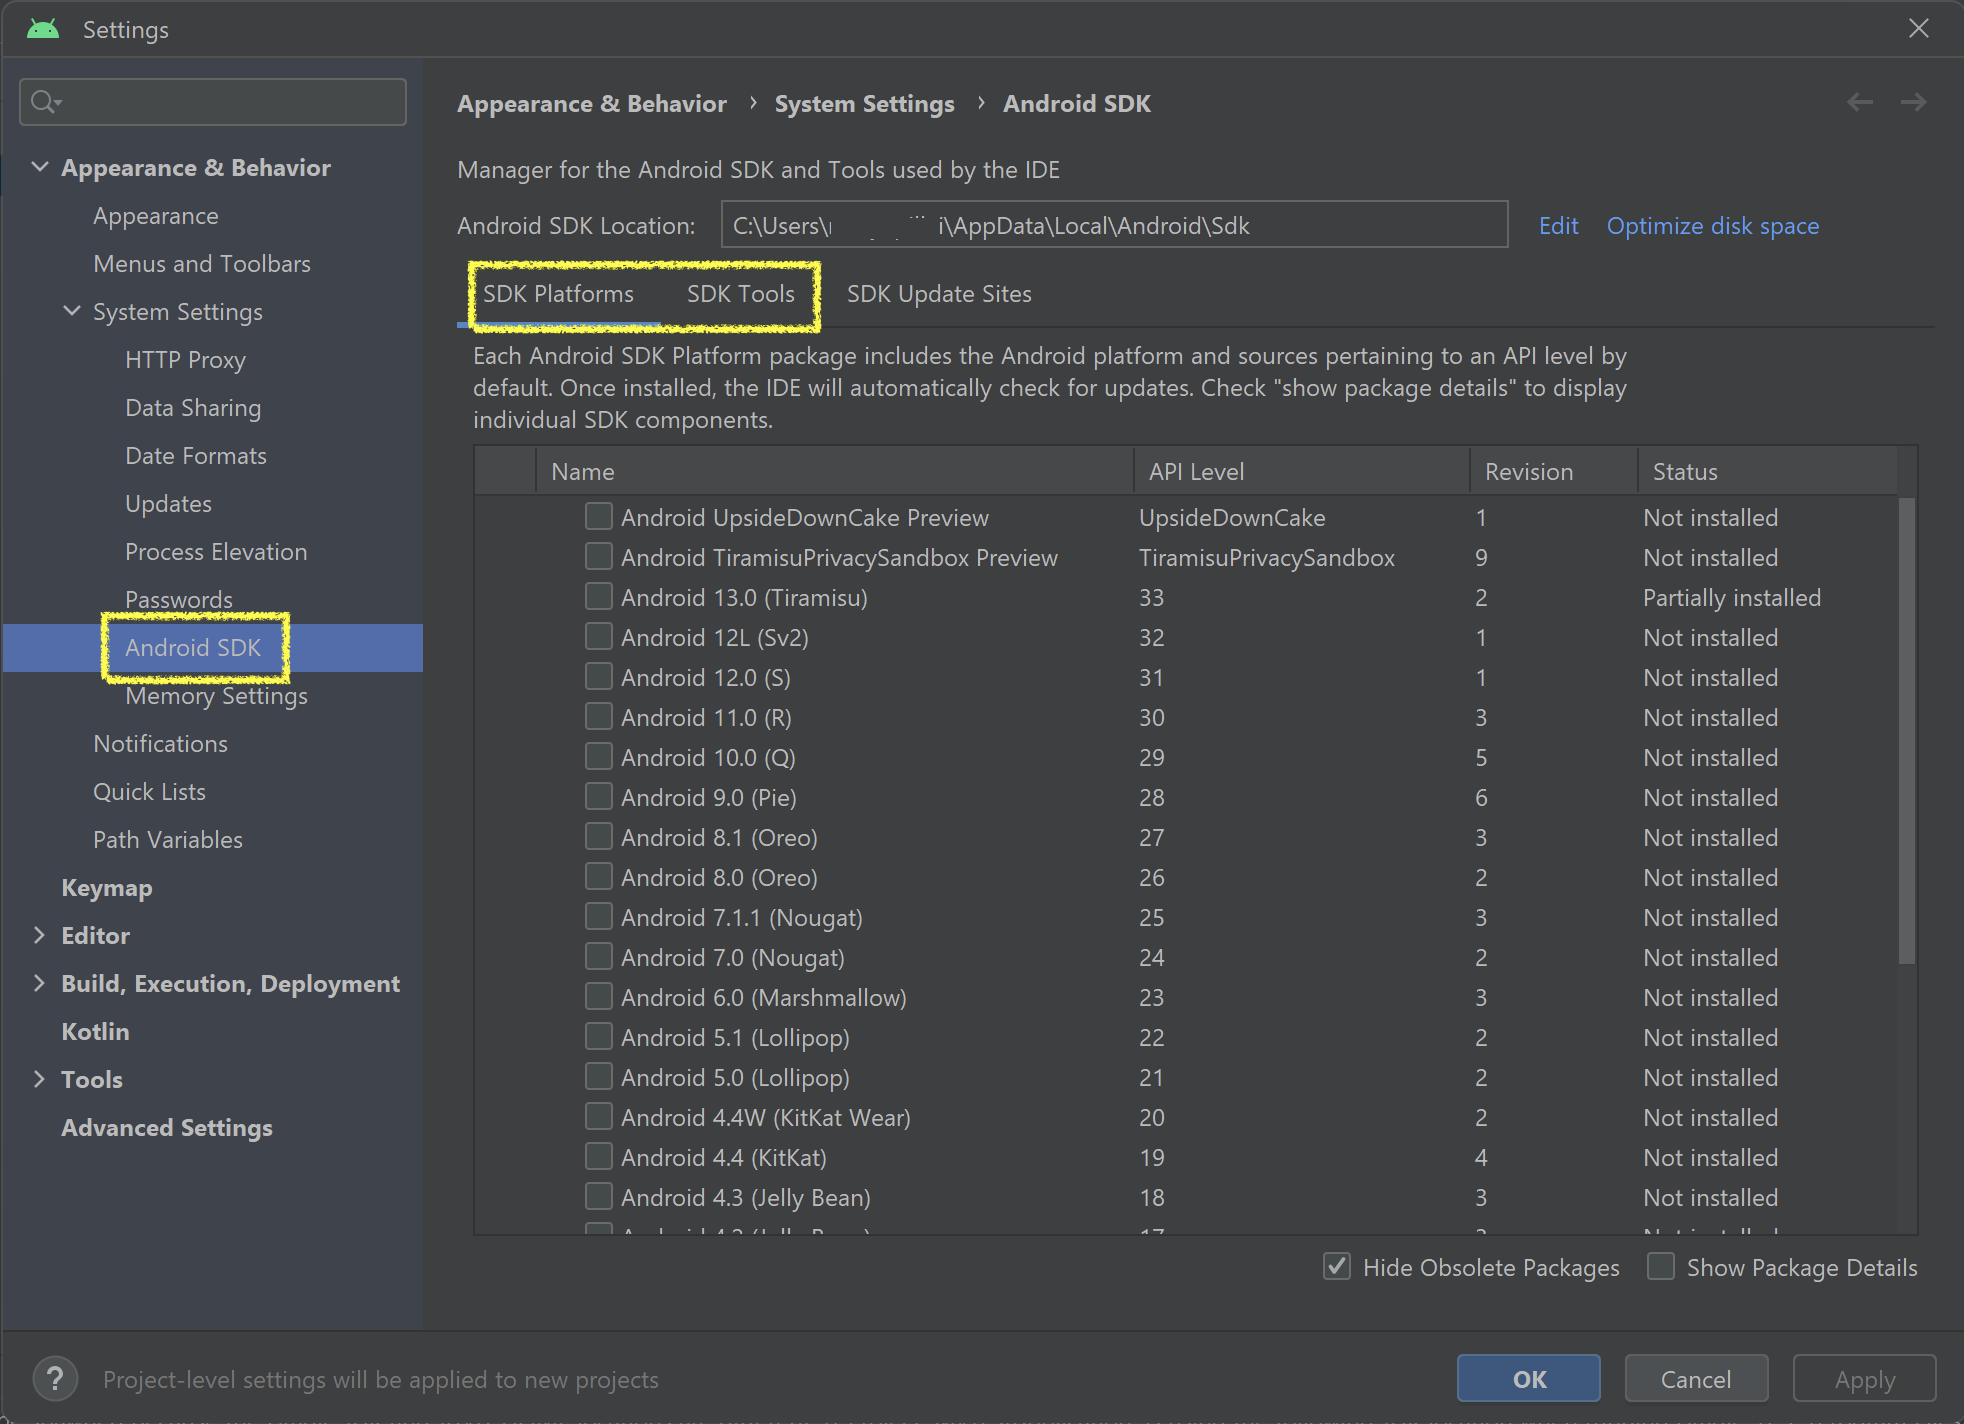Viewport: 1964px width, 1424px height.
Task: Click the back navigation arrow
Action: (x=1860, y=102)
